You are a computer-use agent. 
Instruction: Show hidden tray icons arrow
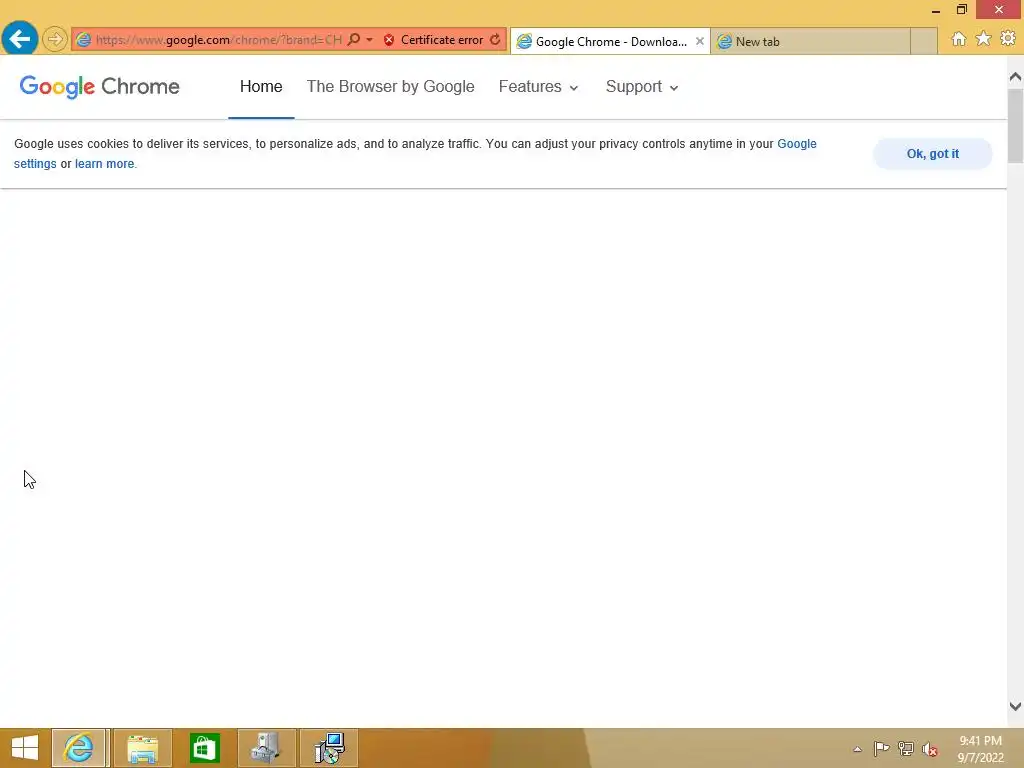[857, 749]
